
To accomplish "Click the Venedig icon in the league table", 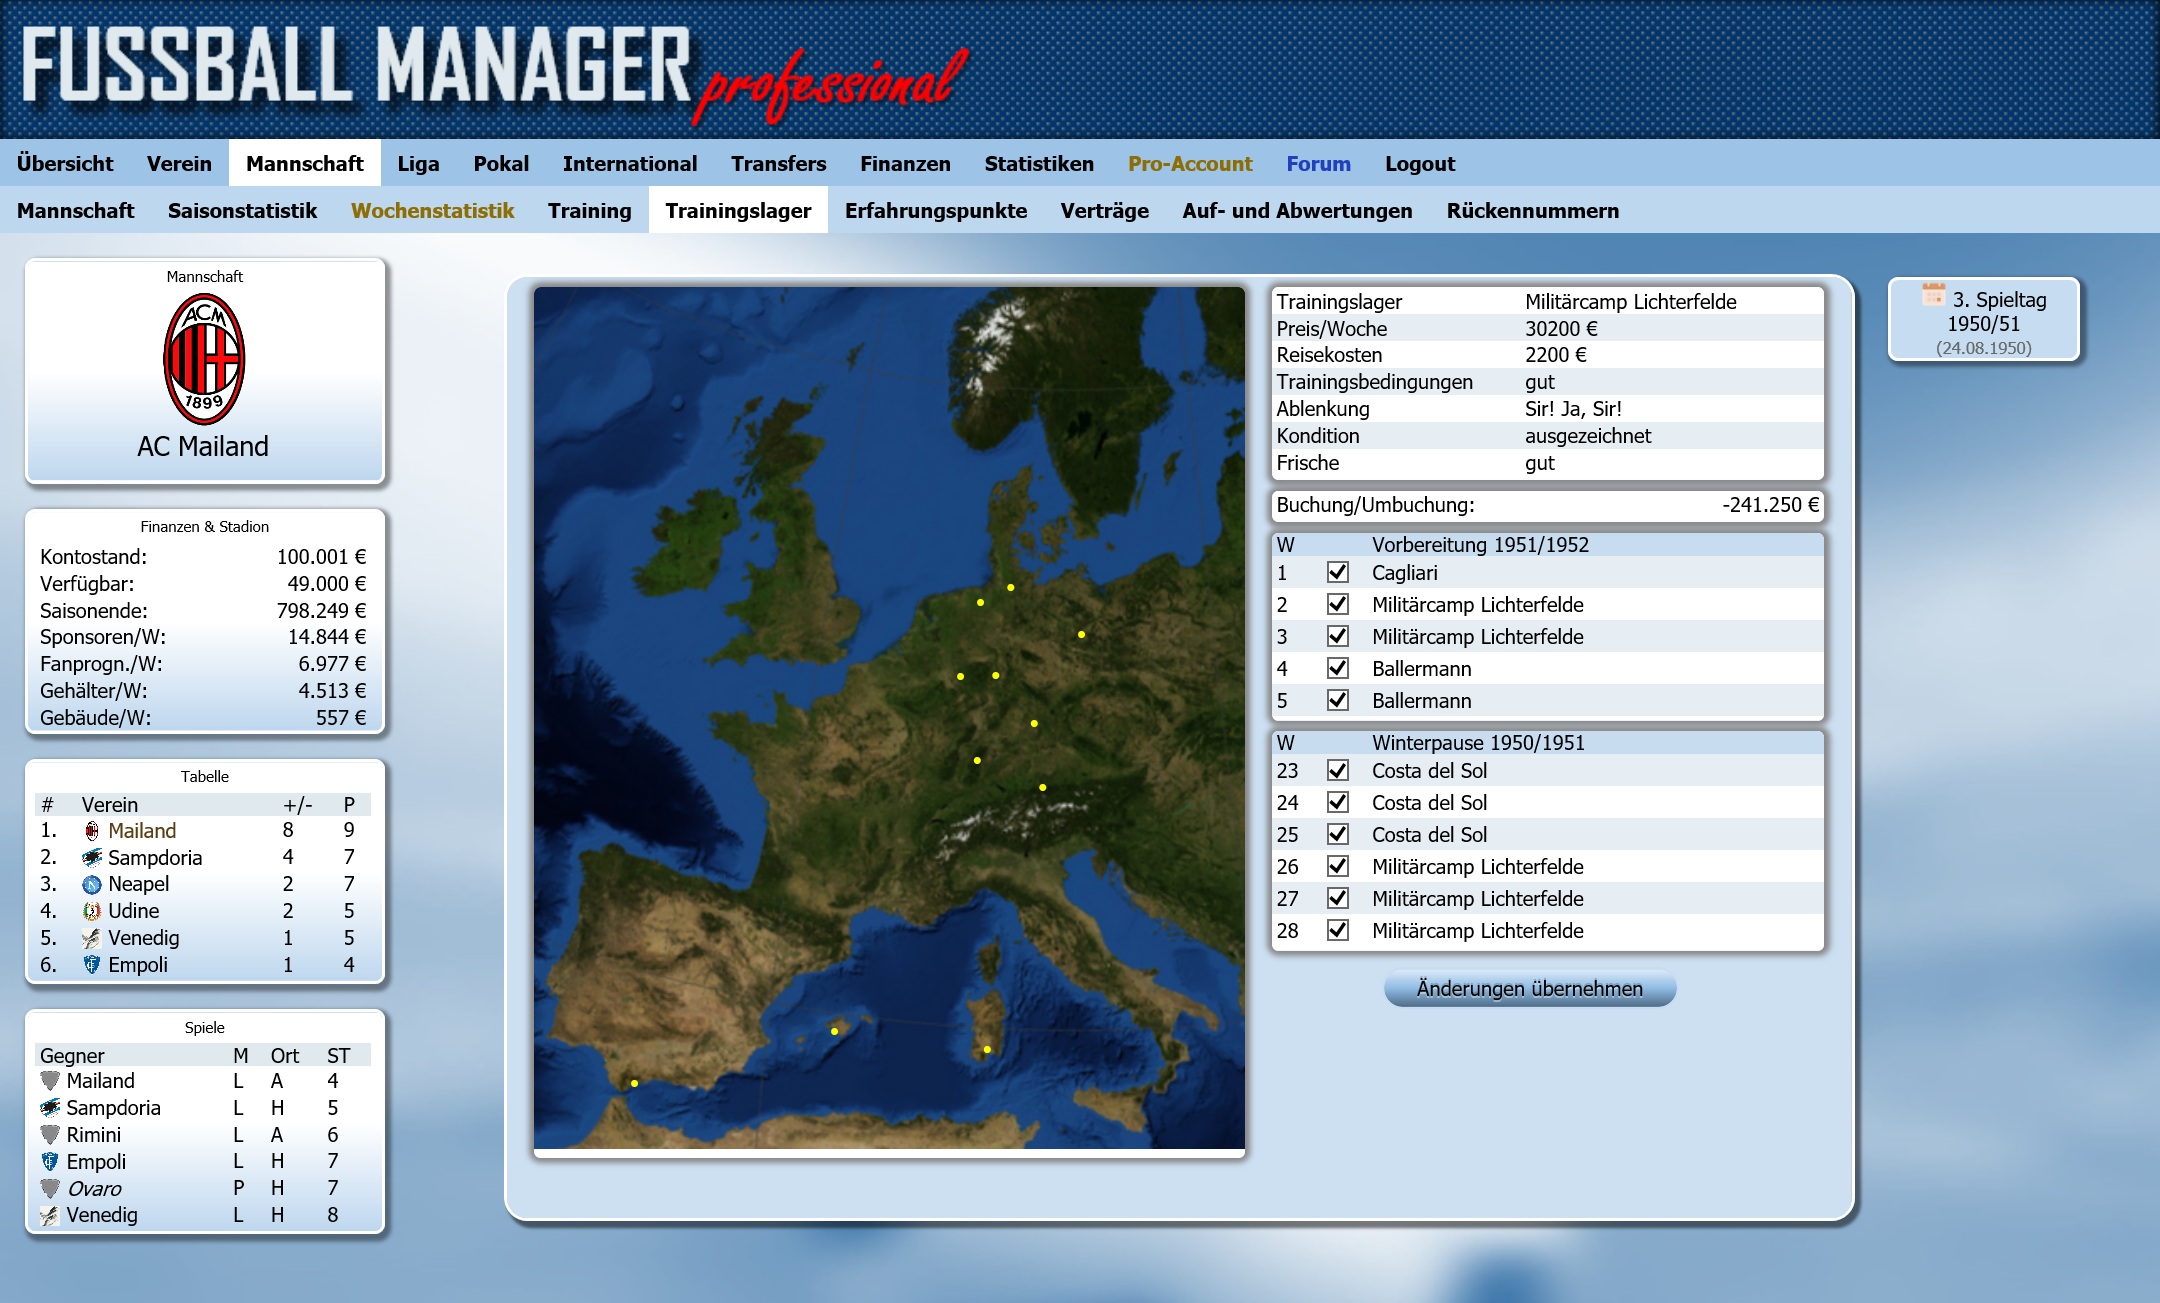I will click(x=92, y=938).
